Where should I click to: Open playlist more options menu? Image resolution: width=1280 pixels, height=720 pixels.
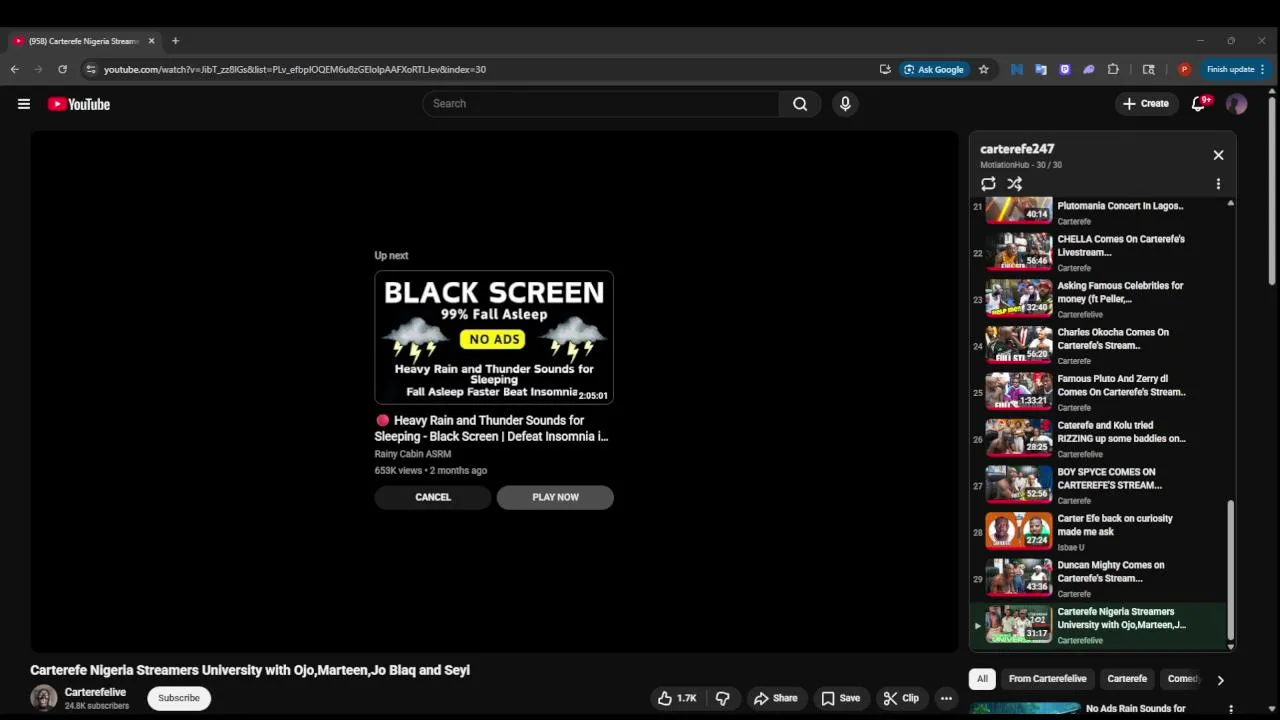(1218, 184)
